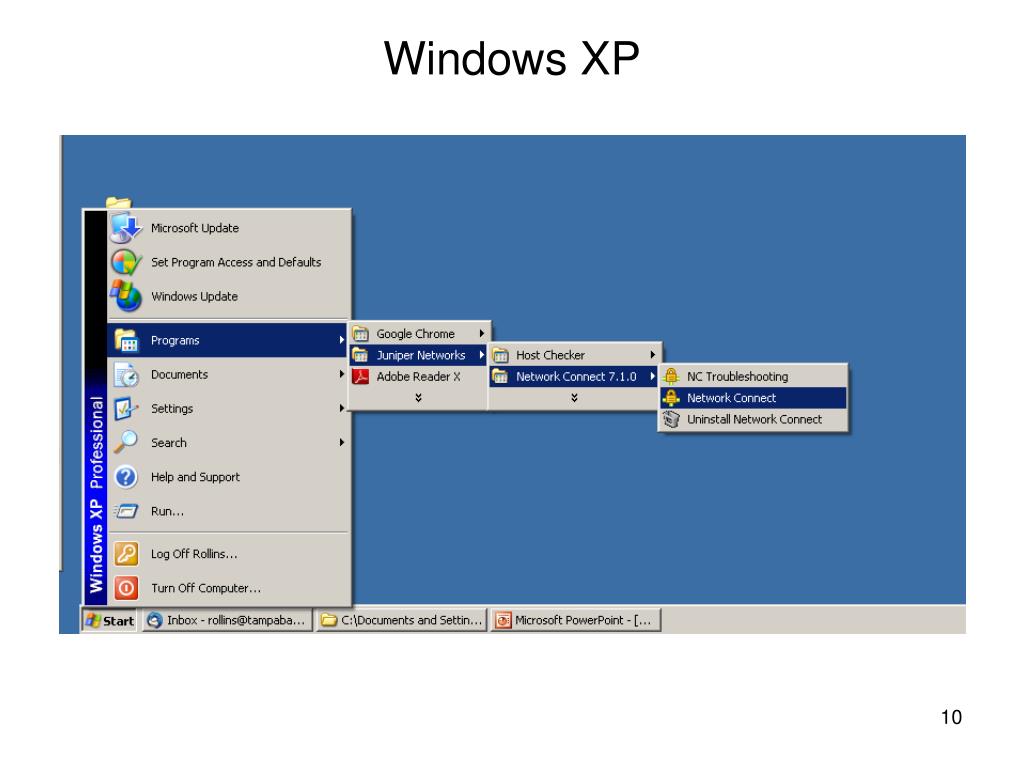Image resolution: width=1024 pixels, height=768 pixels.
Task: Select Set Program Access and Defaults
Action: pyautogui.click(x=229, y=263)
